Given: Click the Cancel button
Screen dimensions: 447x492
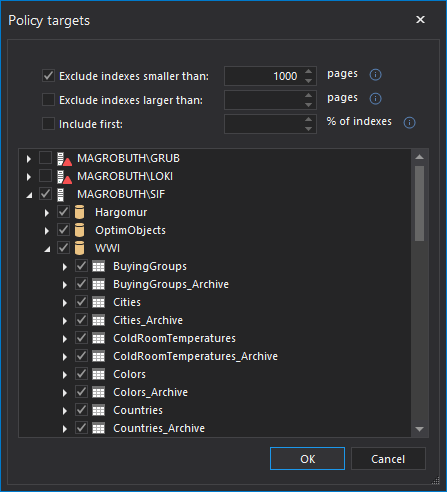Looking at the screenshot, I should point(388,459).
